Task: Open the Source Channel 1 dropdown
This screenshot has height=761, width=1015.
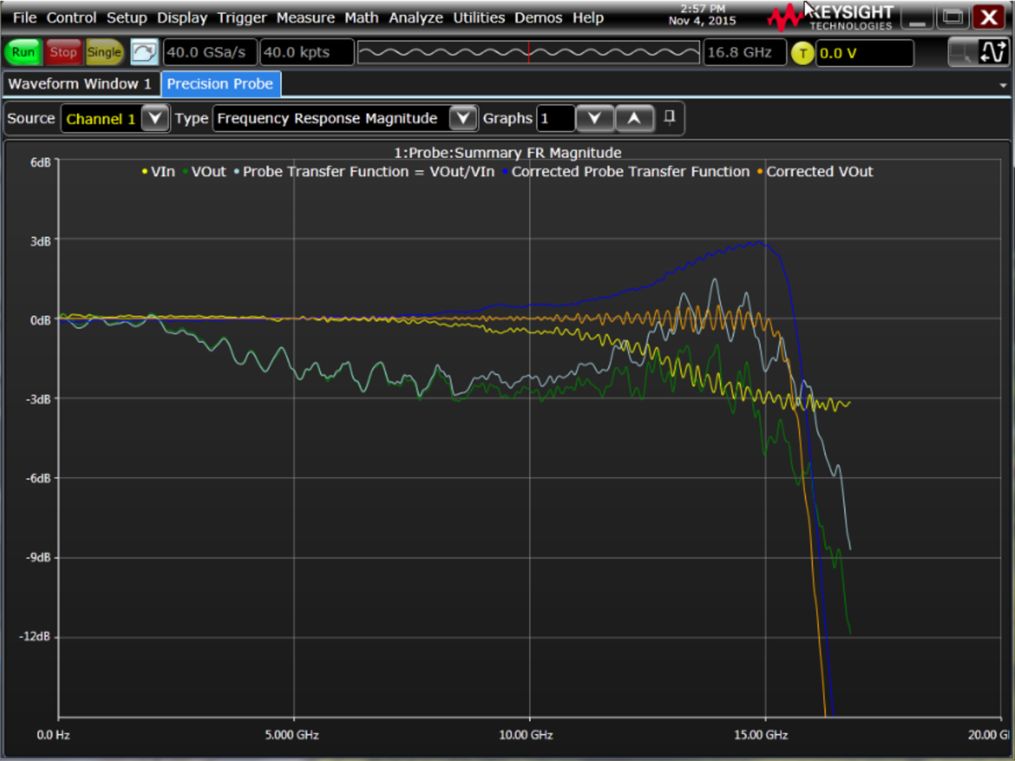Action: pos(154,119)
